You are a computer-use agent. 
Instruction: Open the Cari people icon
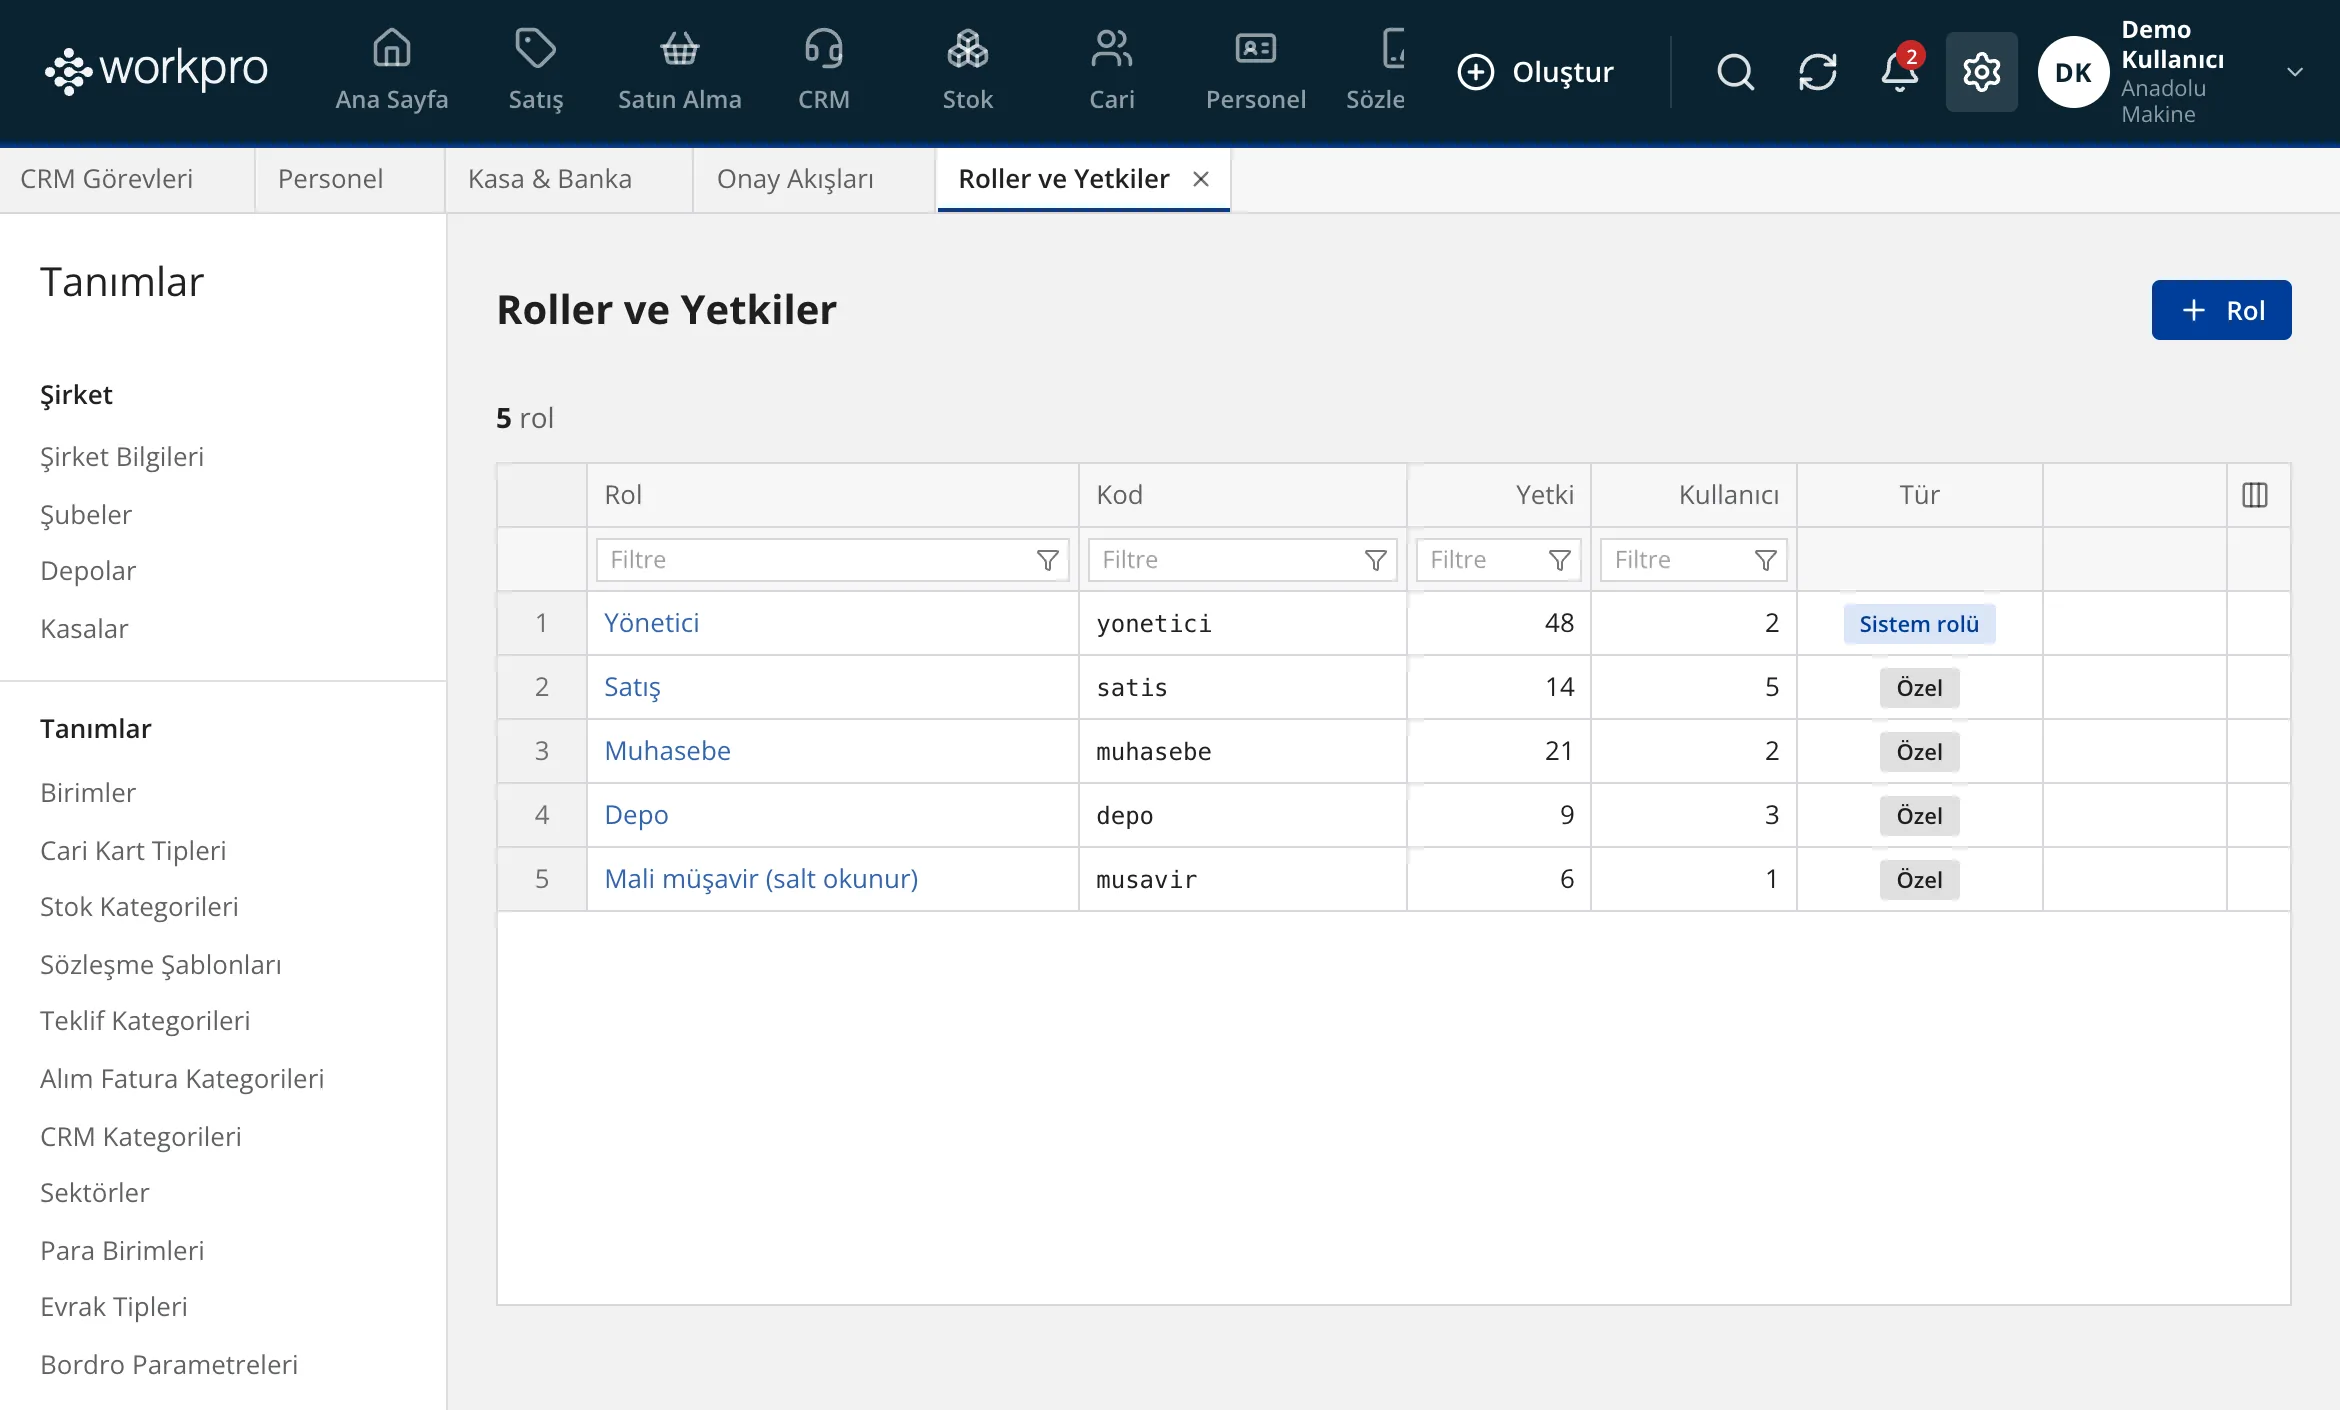point(1111,48)
